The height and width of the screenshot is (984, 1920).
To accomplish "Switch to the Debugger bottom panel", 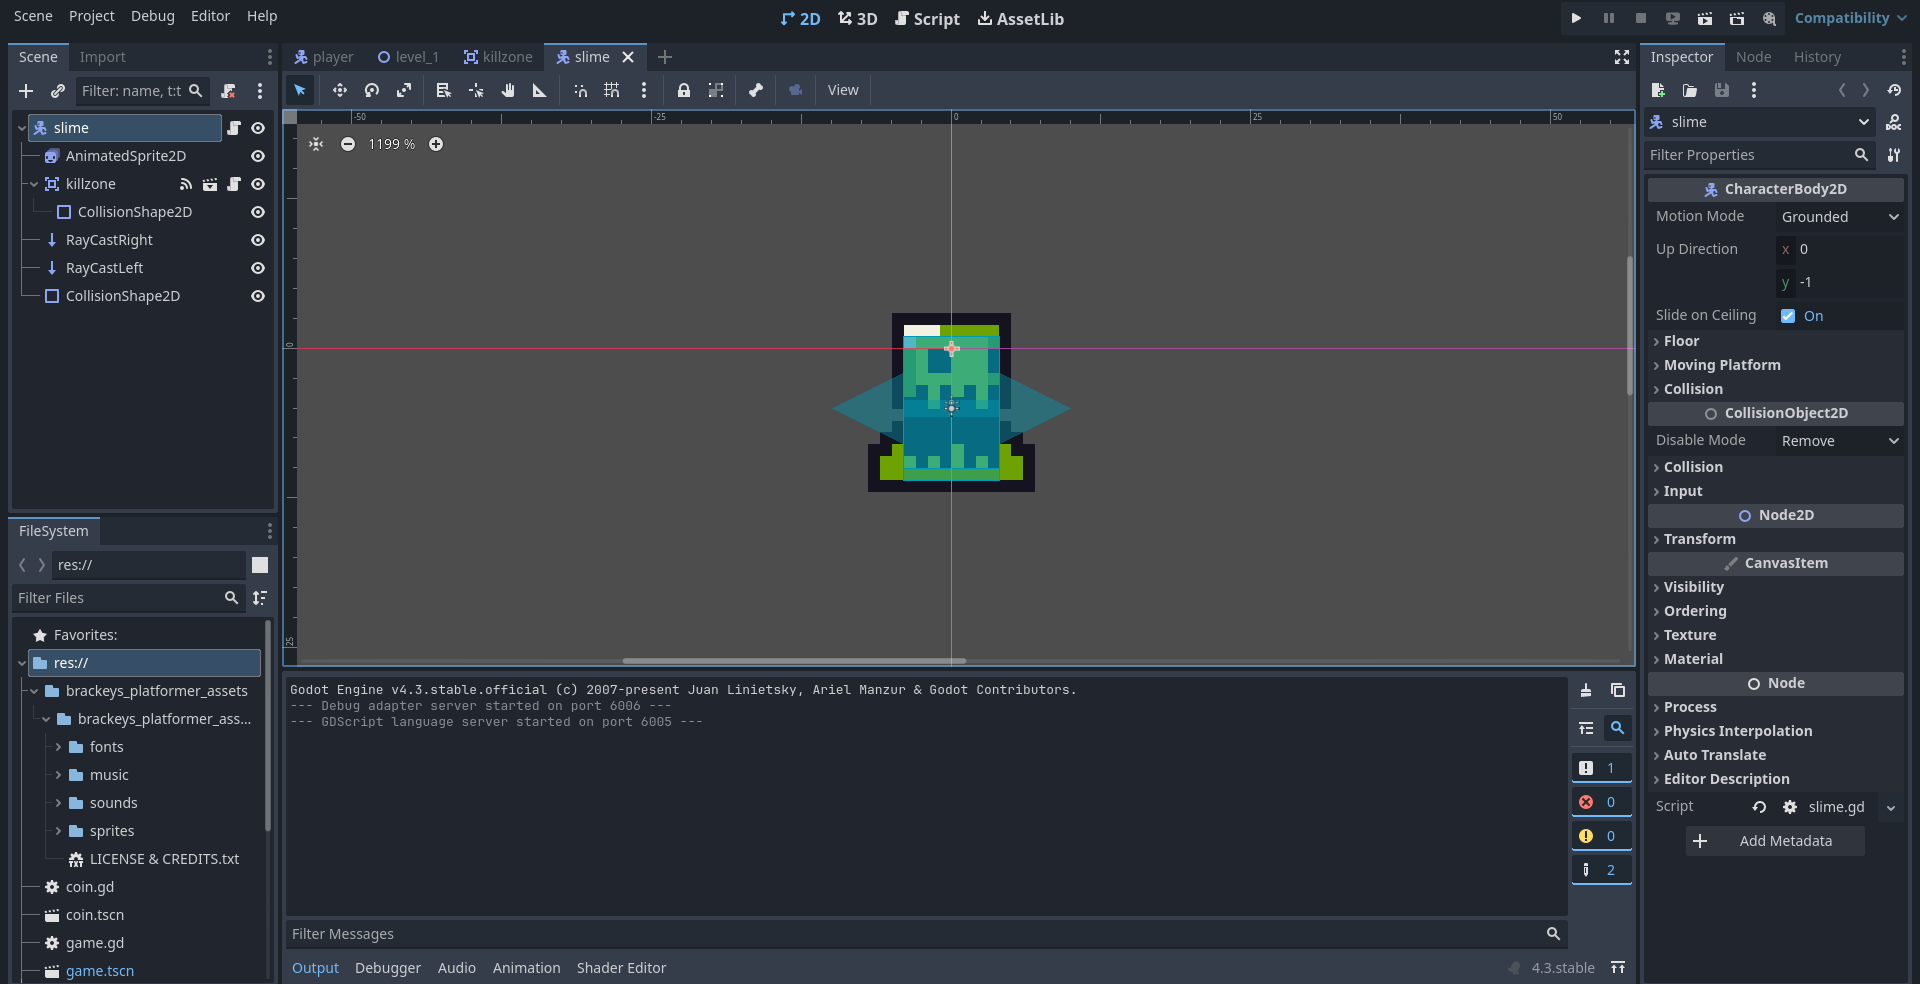I will [388, 968].
